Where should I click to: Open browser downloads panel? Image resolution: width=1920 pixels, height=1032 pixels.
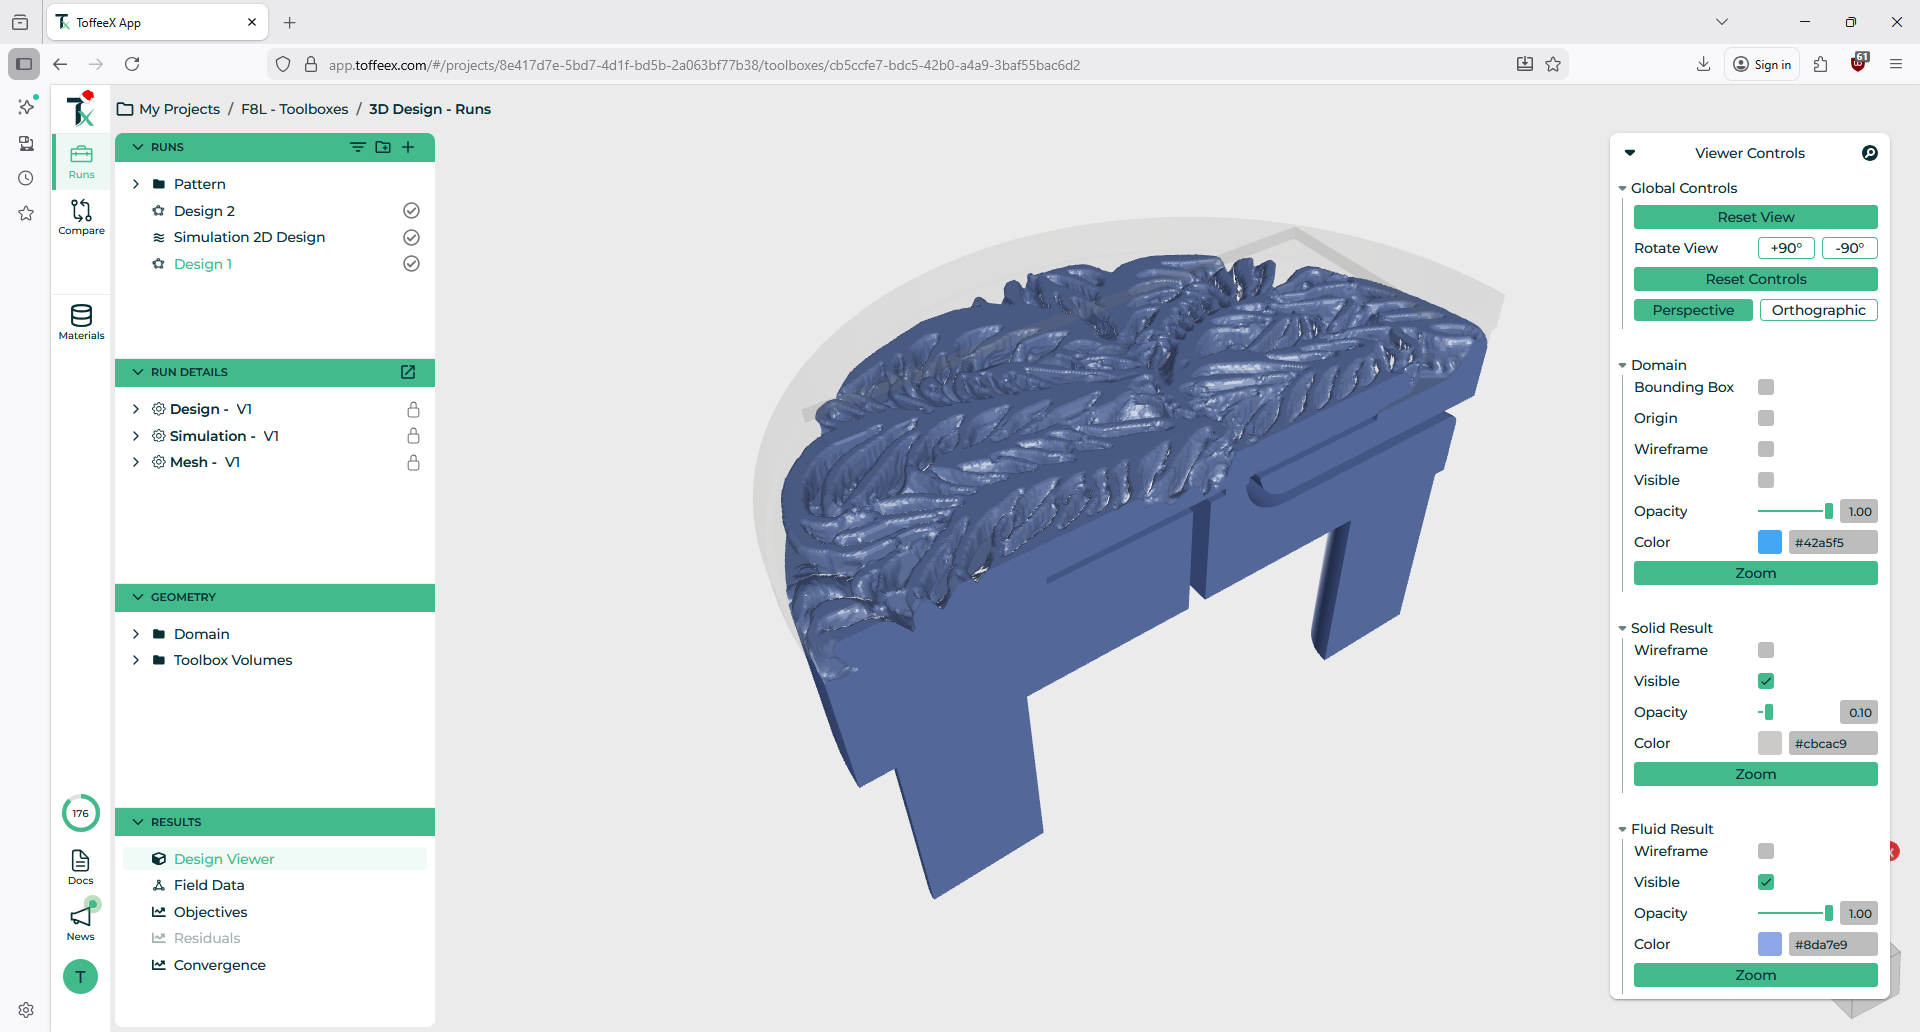pyautogui.click(x=1704, y=64)
